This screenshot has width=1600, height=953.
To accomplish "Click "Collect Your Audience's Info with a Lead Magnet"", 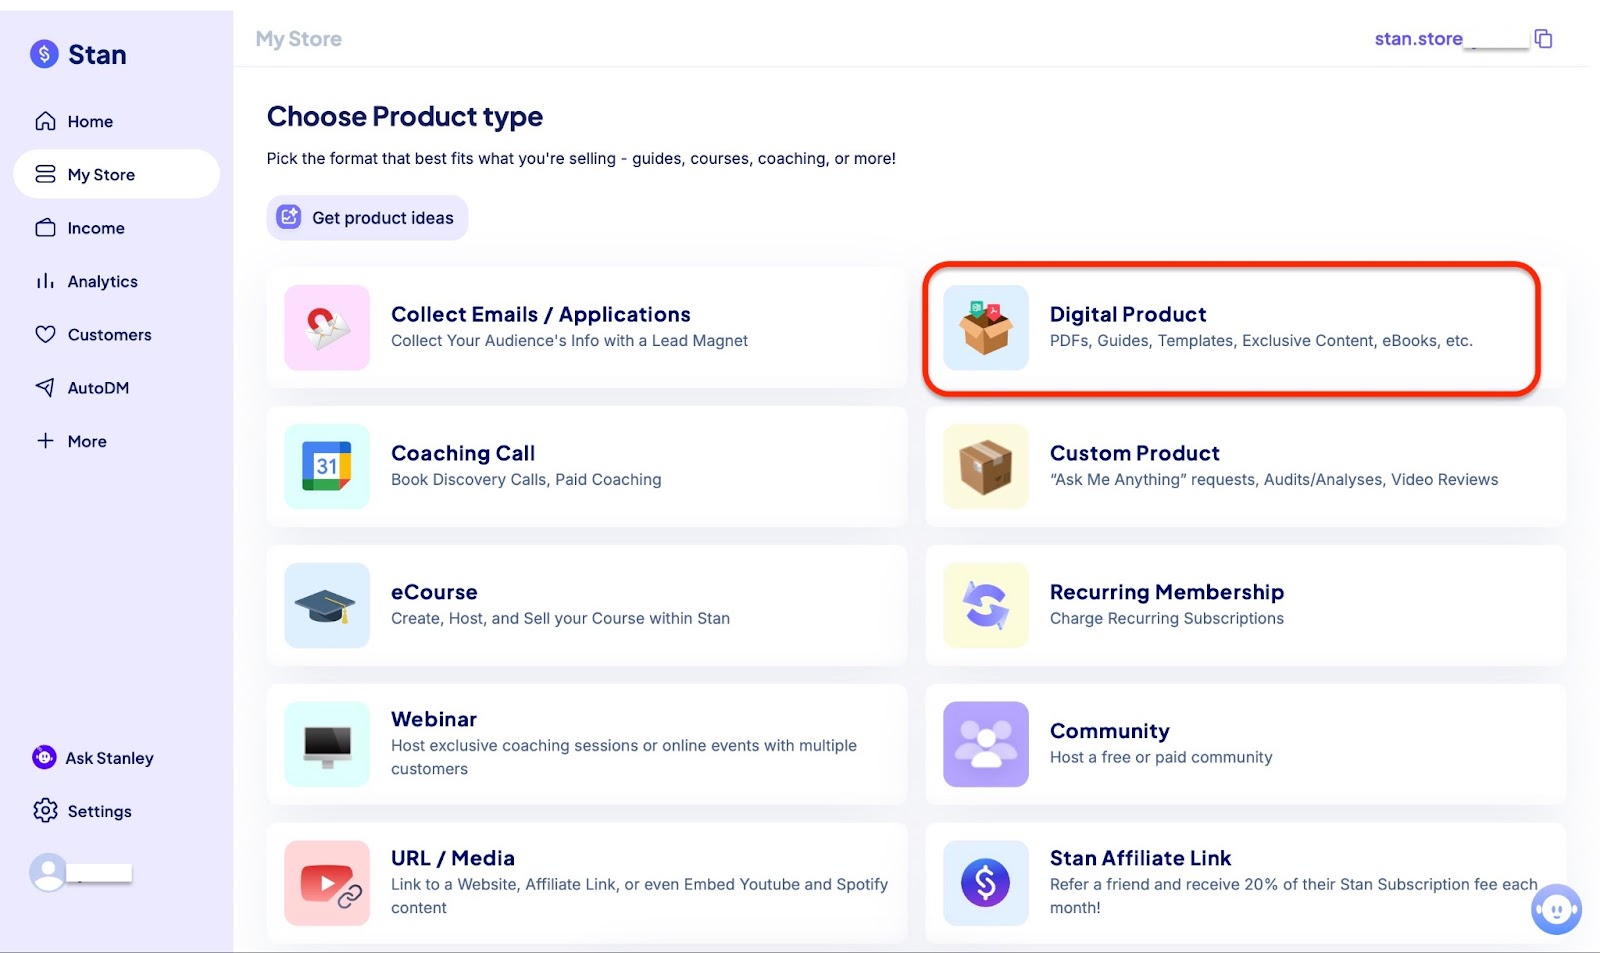I will (569, 341).
